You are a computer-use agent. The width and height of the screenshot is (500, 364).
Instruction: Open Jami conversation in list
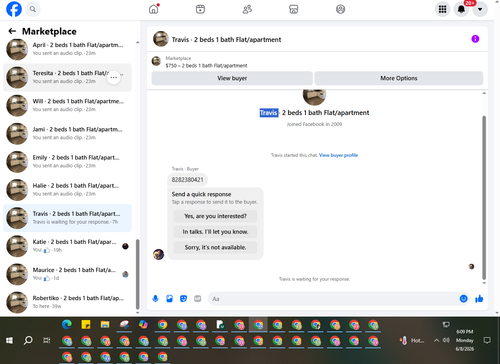click(x=67, y=133)
